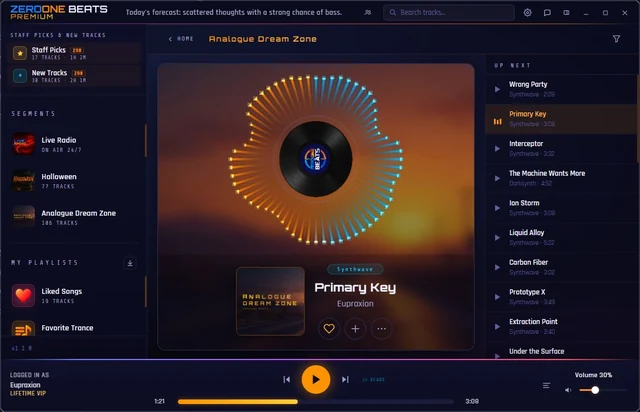Play Wrong Party via its play arrow

point(497,89)
